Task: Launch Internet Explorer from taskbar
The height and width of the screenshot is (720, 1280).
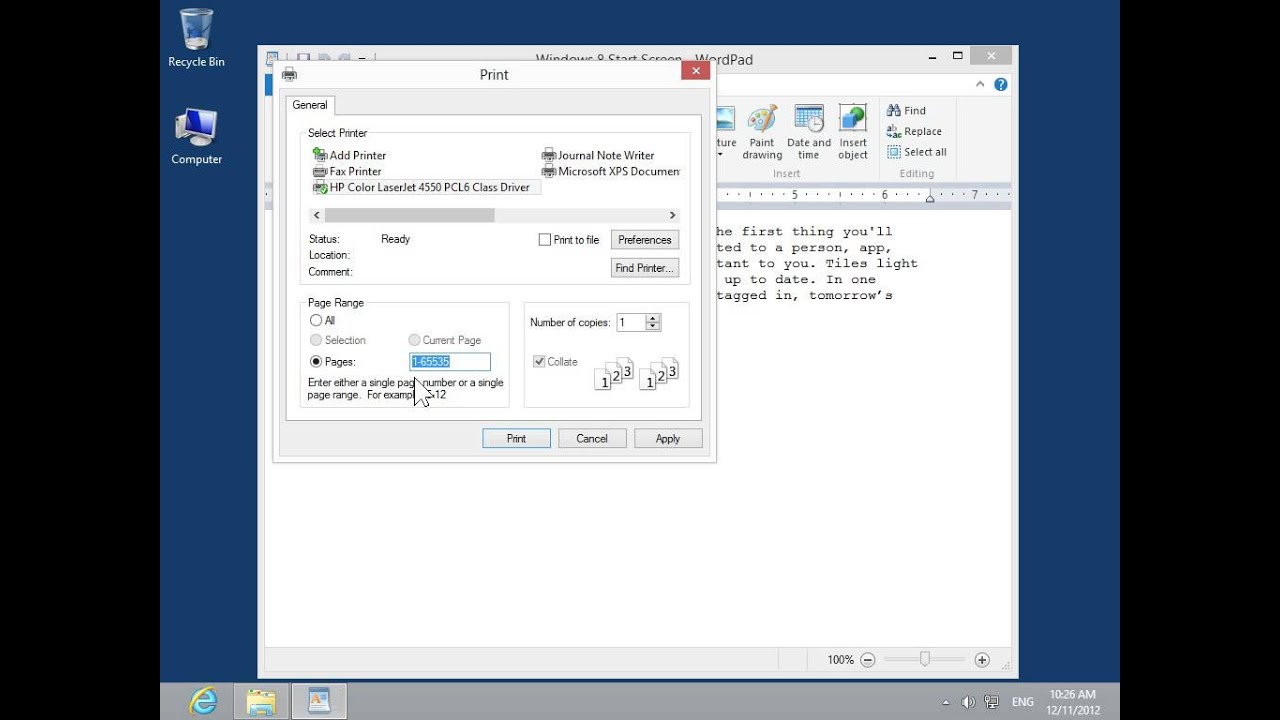Action: click(x=203, y=701)
